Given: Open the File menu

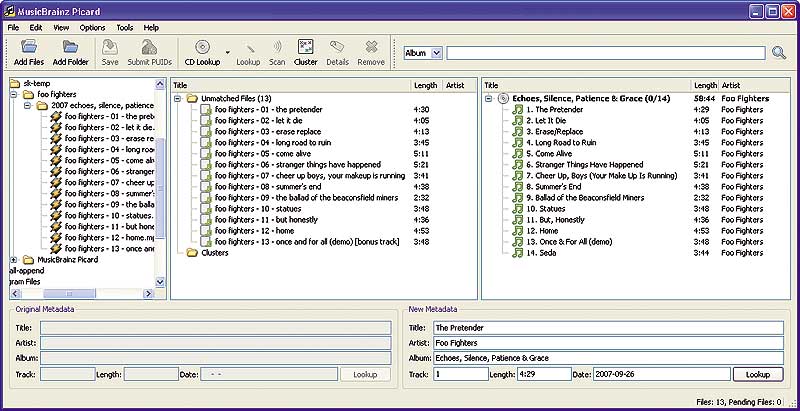Looking at the screenshot, I should [13, 28].
